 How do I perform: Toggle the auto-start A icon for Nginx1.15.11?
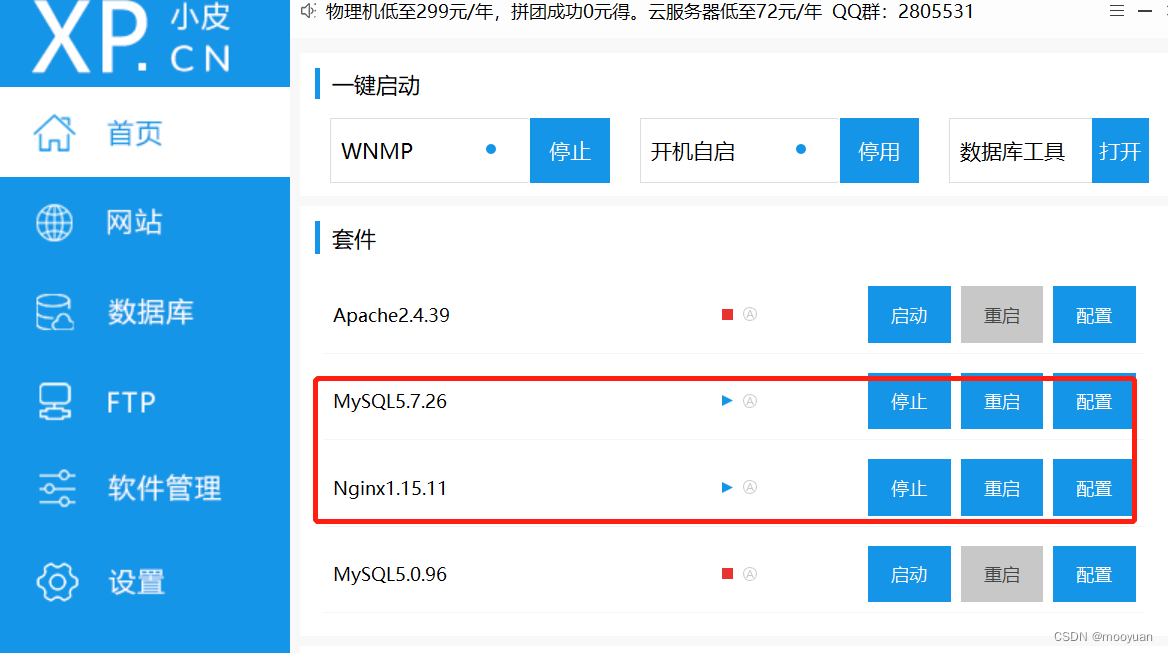[750, 487]
